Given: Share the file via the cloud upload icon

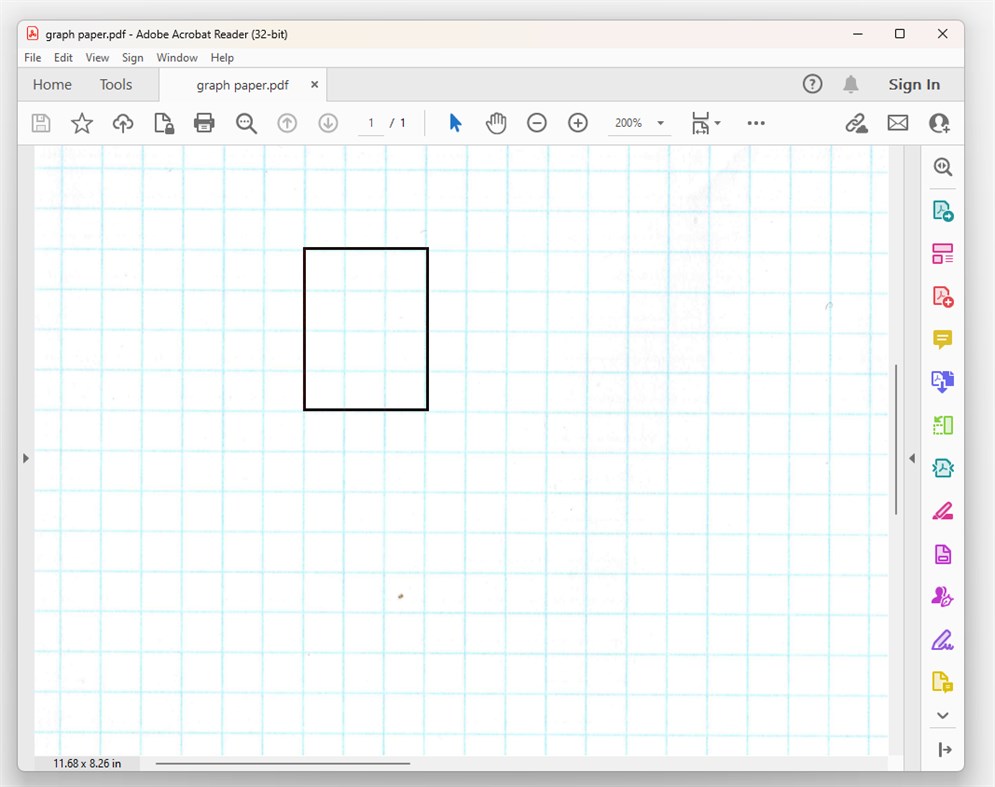Looking at the screenshot, I should point(122,122).
